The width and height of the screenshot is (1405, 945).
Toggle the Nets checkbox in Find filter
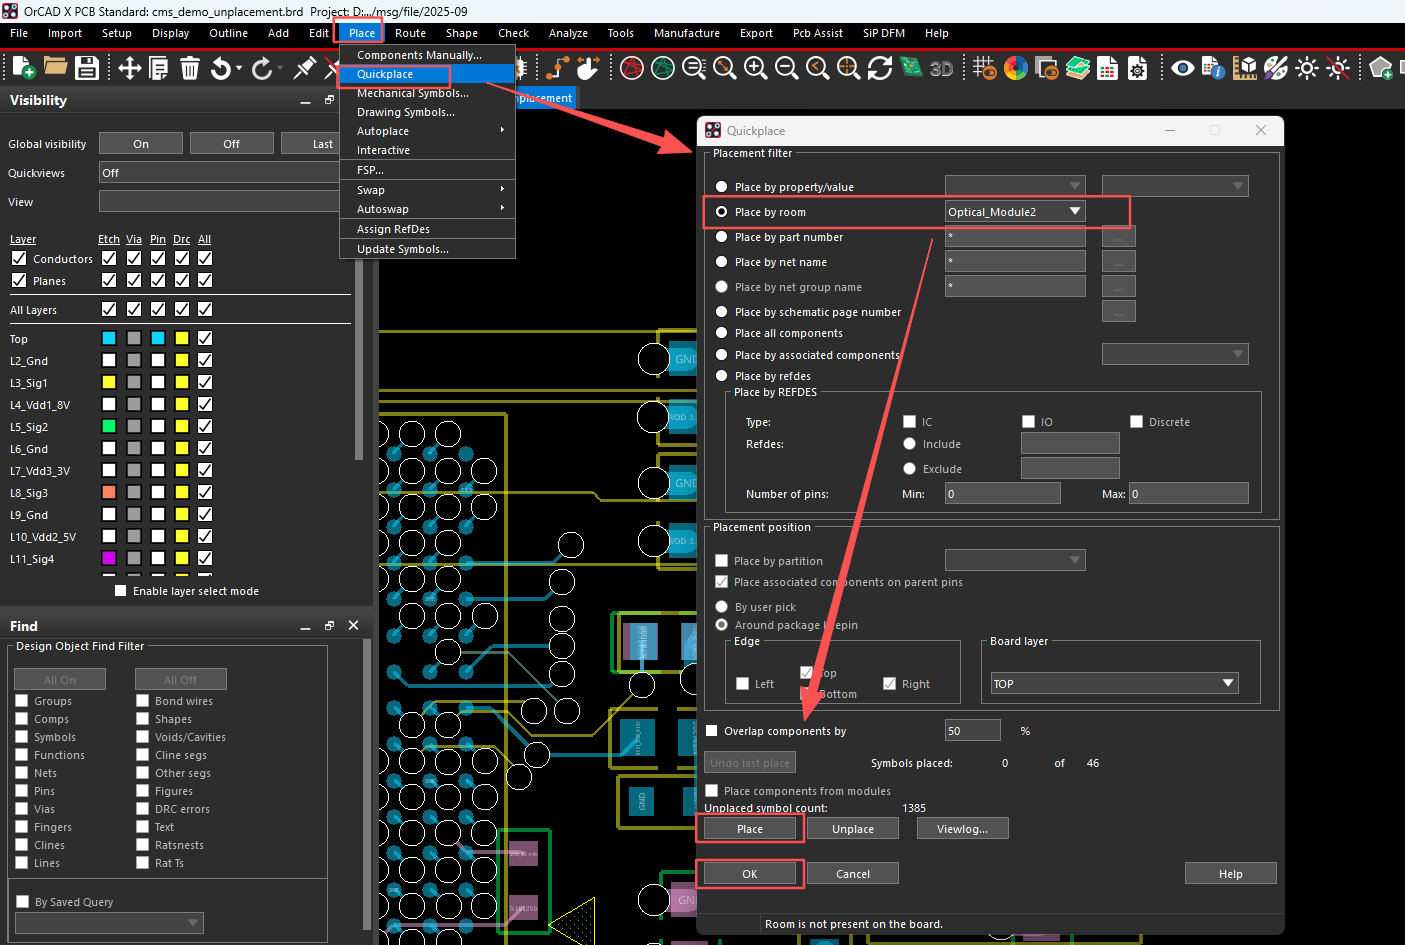pyautogui.click(x=22, y=773)
